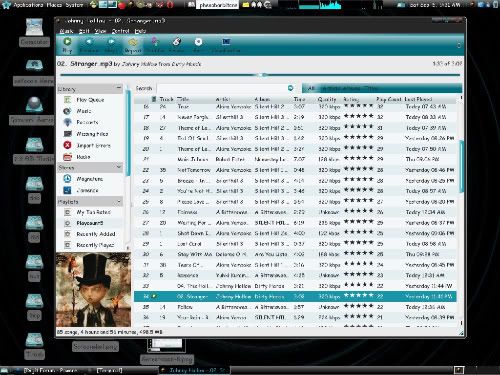The height and width of the screenshot is (375, 500).
Task: Click the green Play button in toolbar
Action: 67,45
